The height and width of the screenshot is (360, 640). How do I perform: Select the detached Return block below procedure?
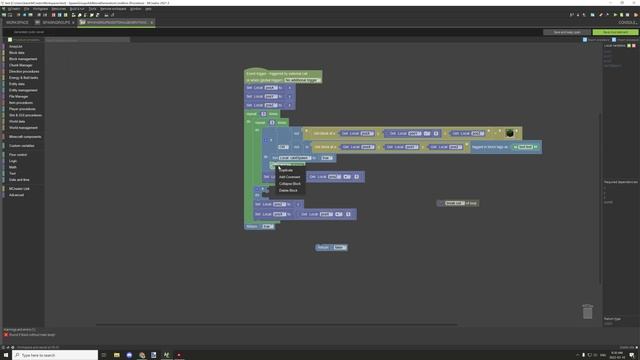(x=331, y=247)
